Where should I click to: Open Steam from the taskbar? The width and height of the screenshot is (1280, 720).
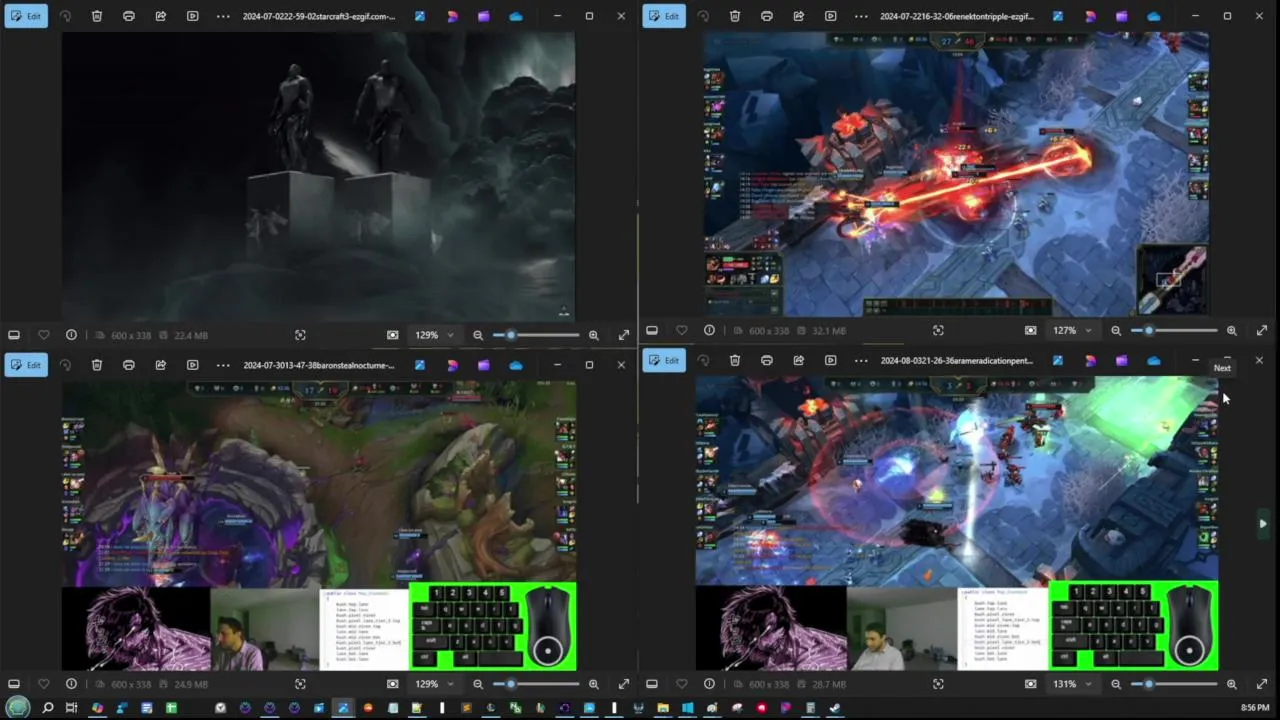click(834, 708)
